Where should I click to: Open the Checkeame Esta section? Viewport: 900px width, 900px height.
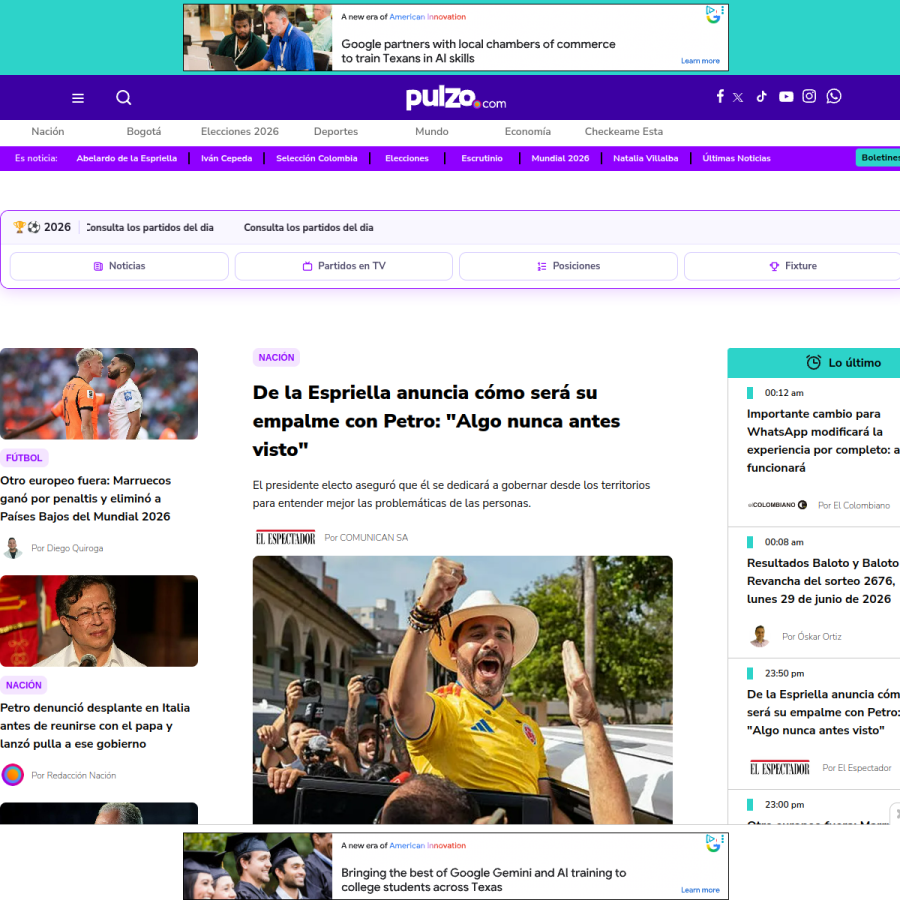coord(623,131)
